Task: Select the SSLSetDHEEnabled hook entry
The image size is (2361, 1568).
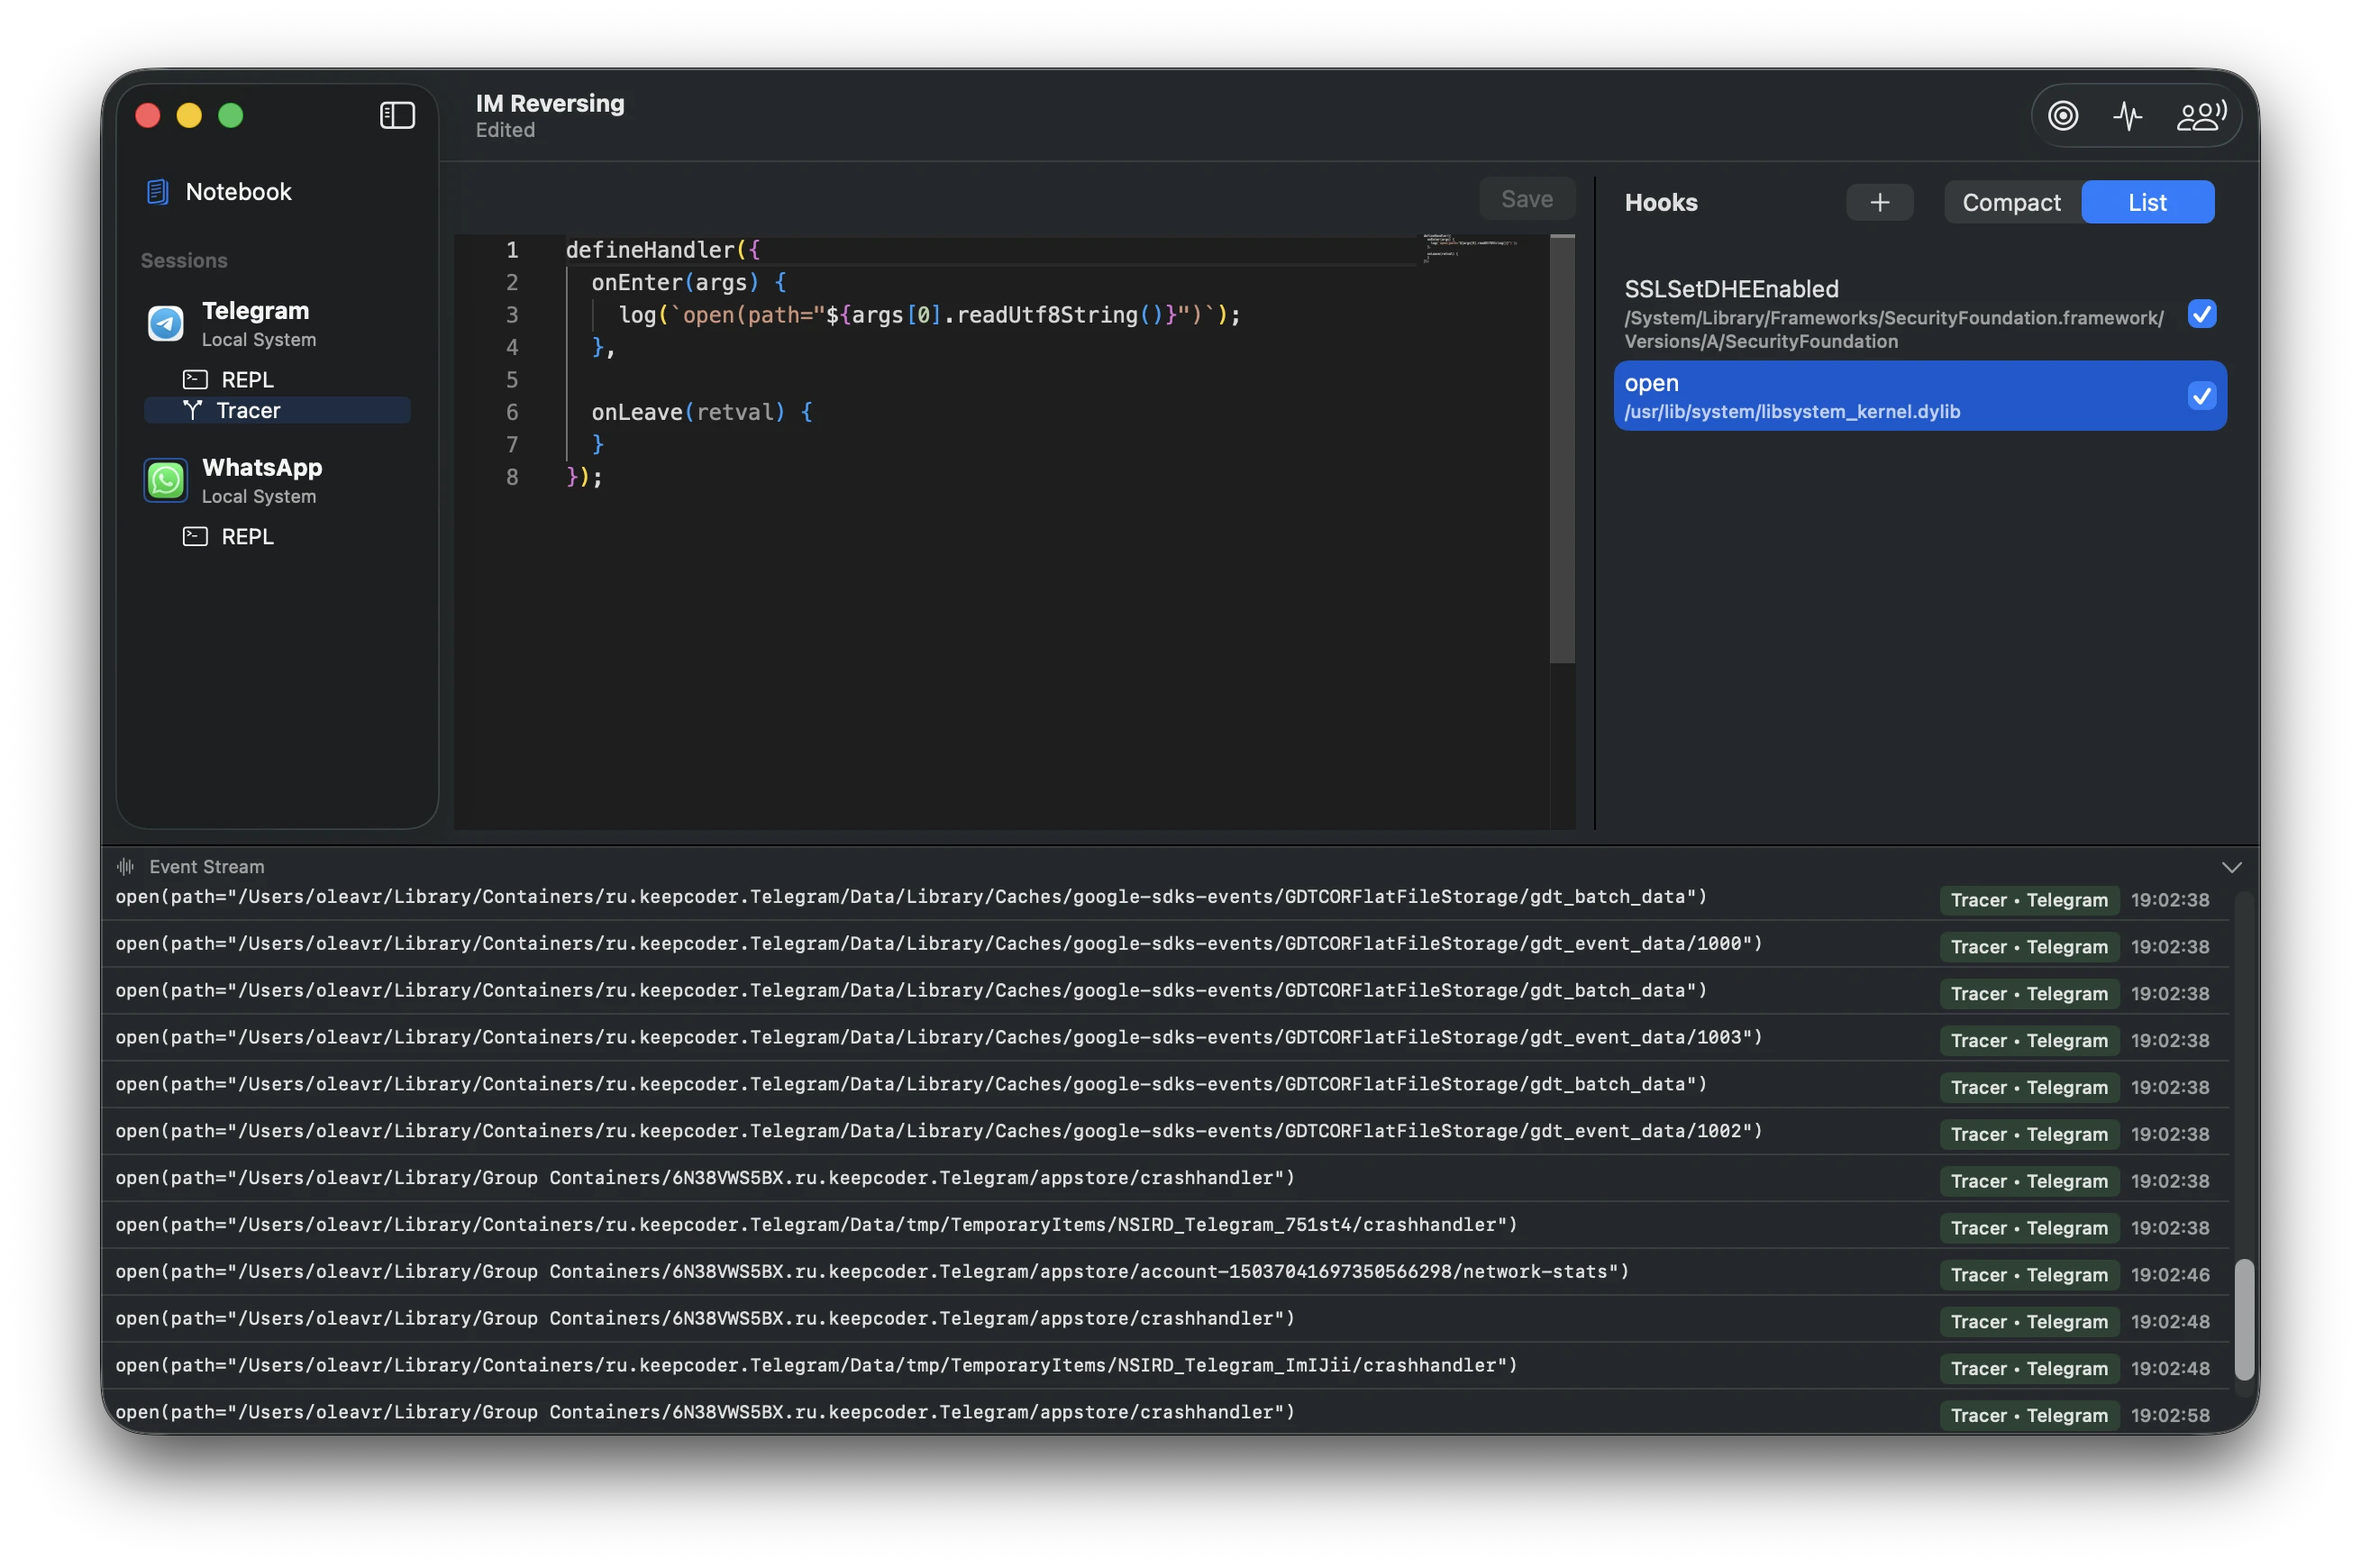Action: [x=1919, y=313]
